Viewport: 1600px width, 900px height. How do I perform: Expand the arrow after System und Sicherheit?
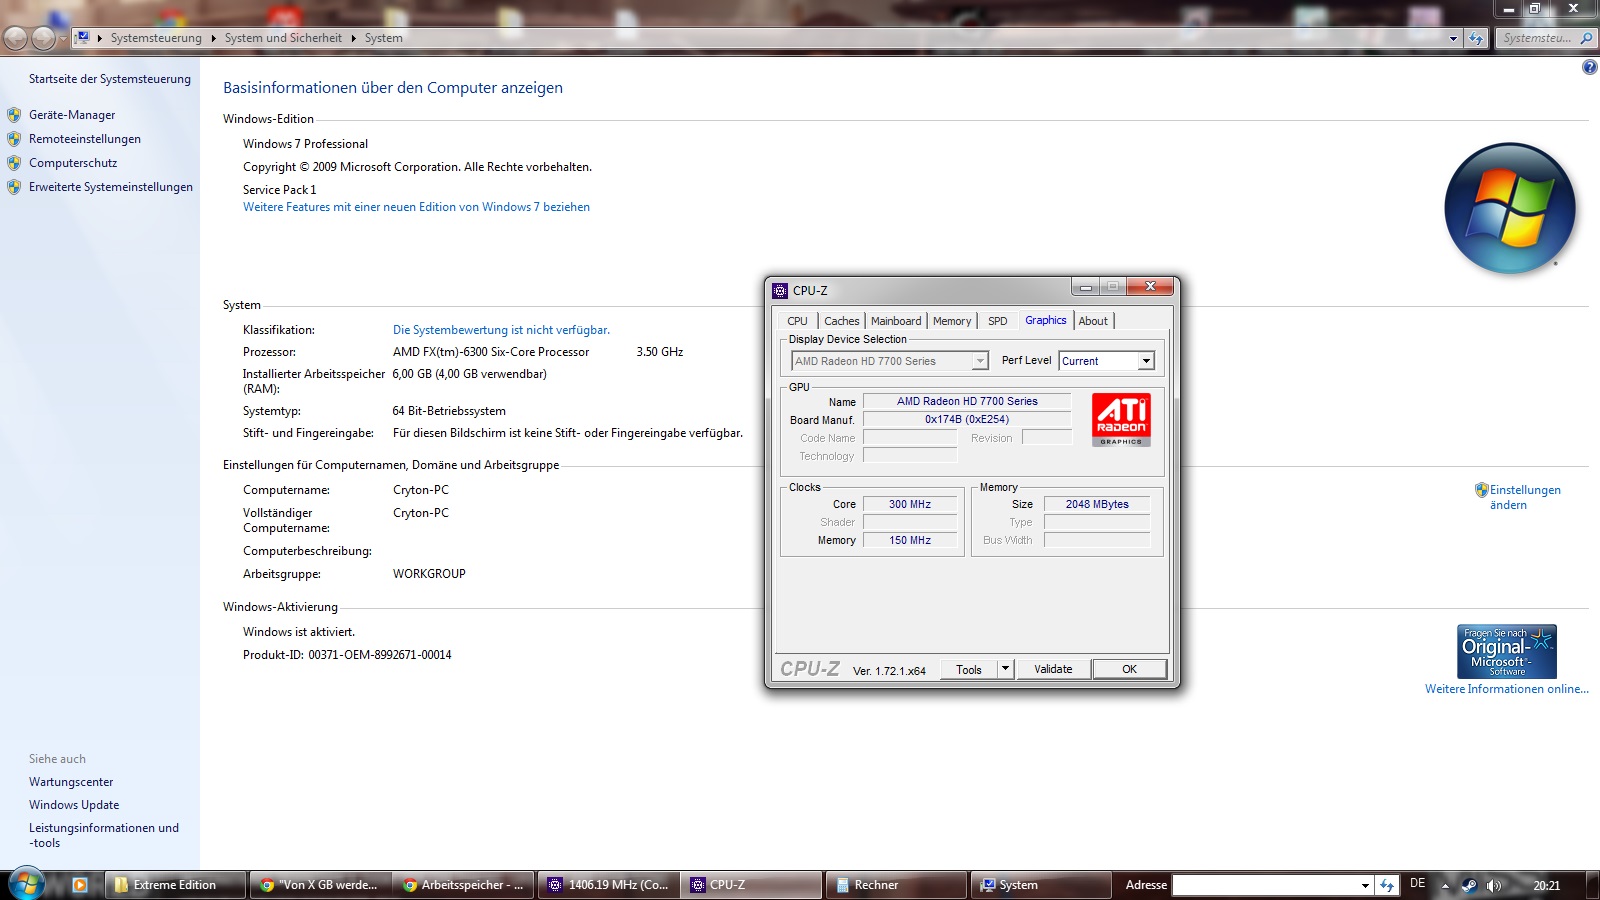pos(353,38)
